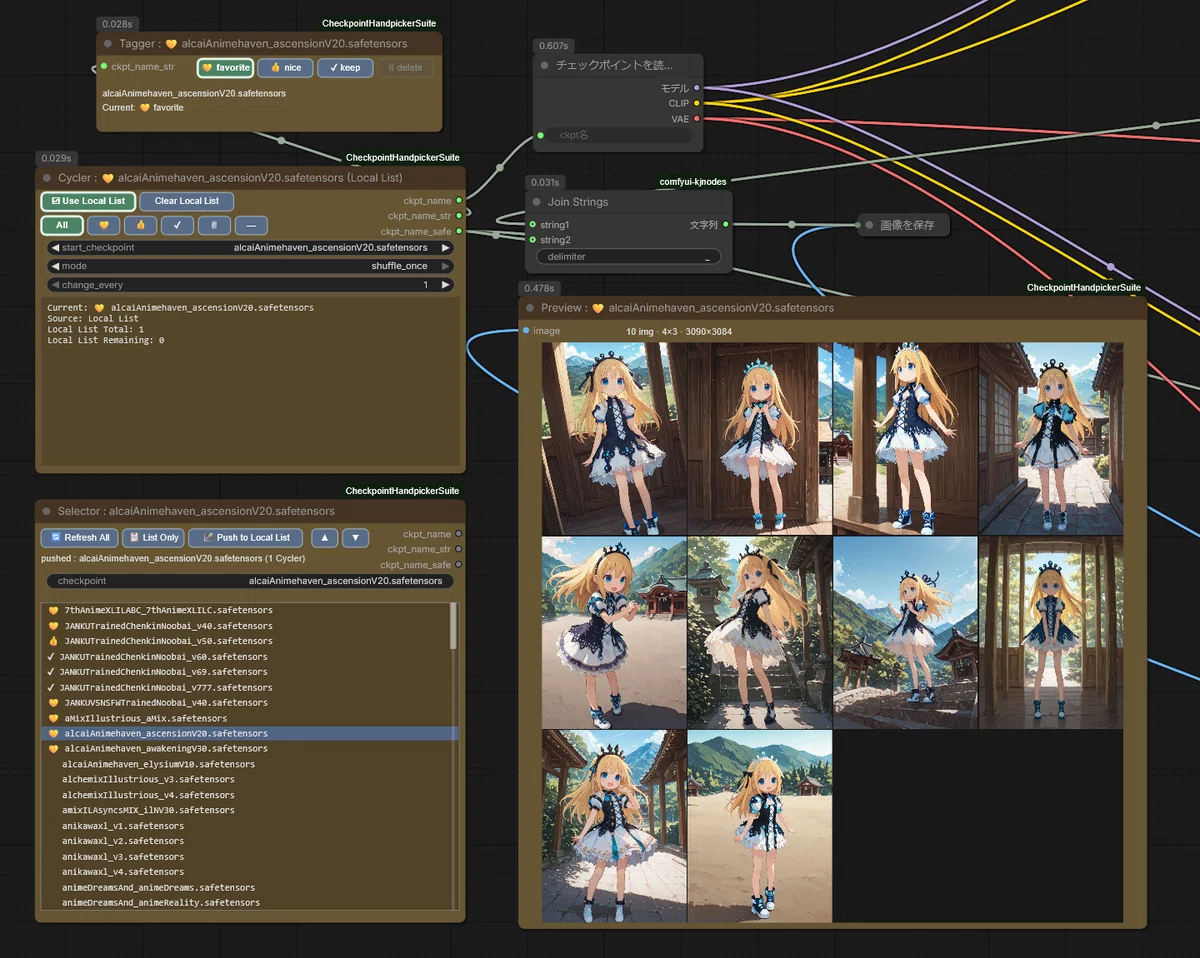Open the checkpoint combo in Selector node

coord(250,581)
